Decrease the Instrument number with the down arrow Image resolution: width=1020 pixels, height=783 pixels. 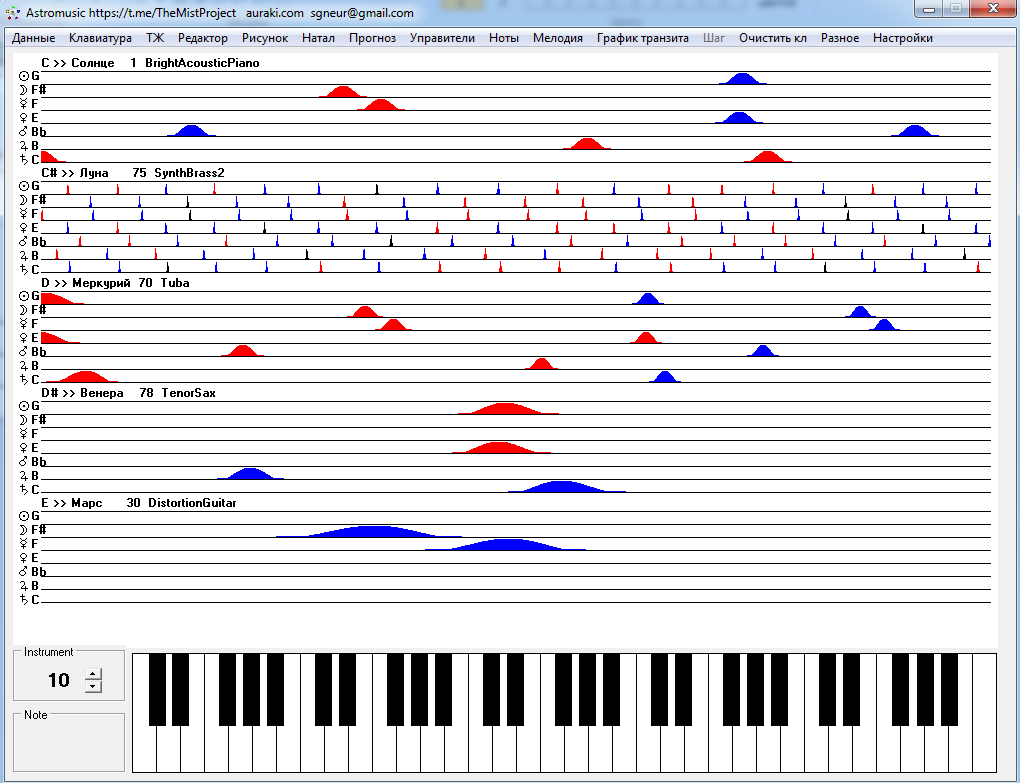point(93,686)
